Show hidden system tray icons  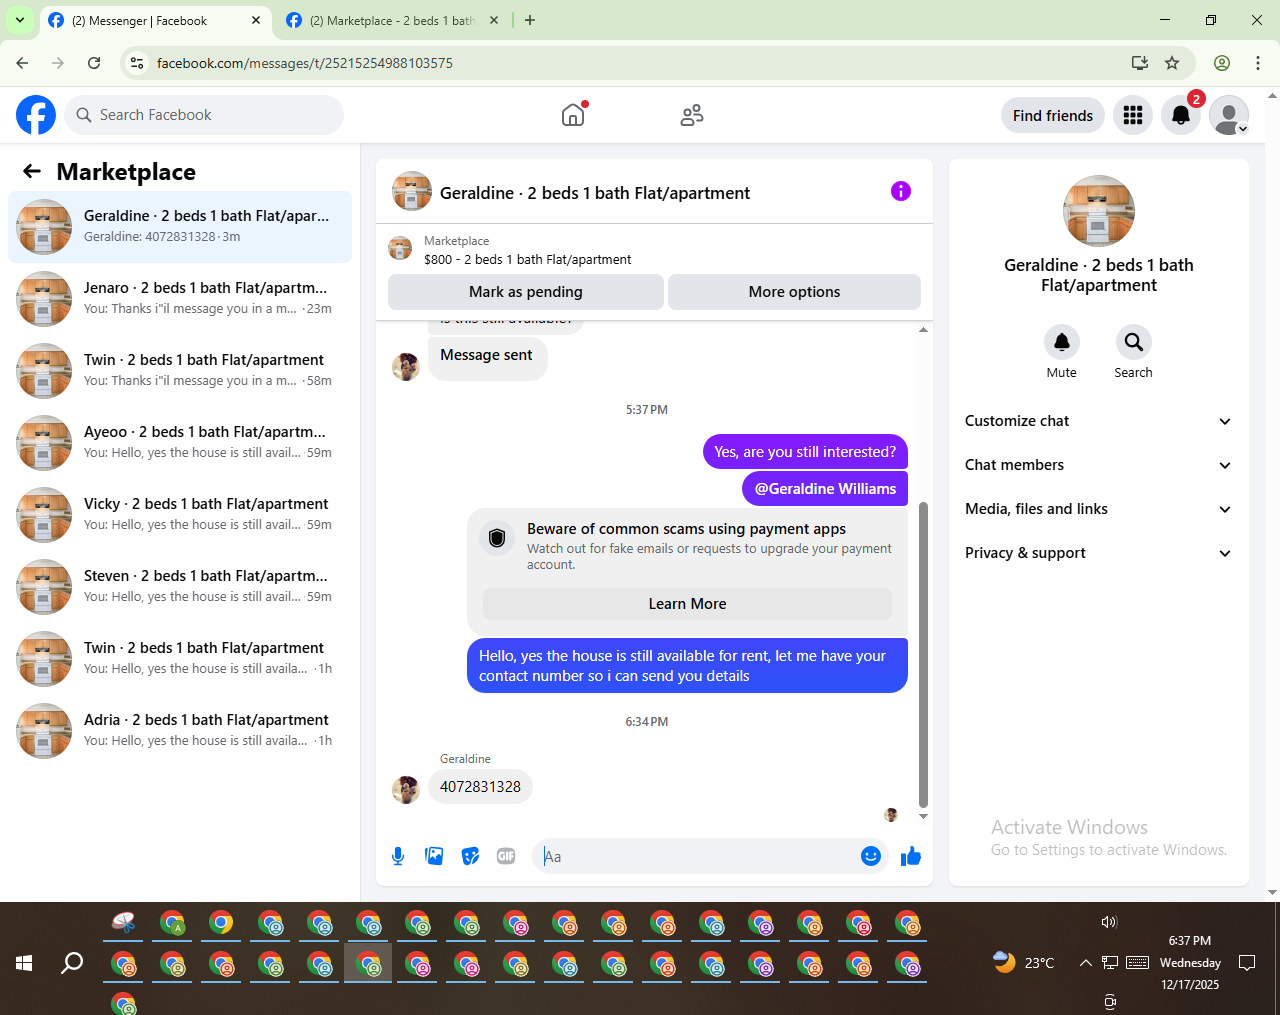tap(1085, 963)
